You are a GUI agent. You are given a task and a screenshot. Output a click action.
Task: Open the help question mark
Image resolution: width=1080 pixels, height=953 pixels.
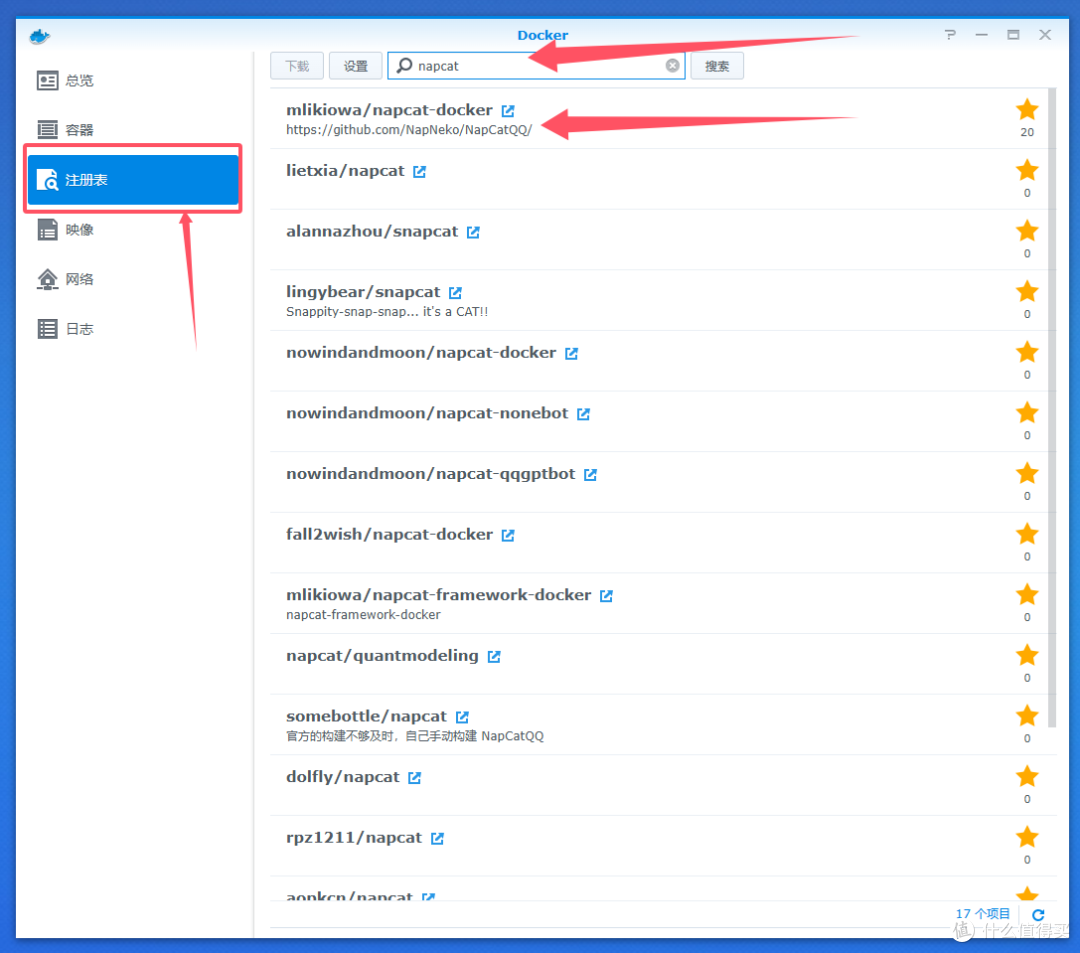[x=950, y=34]
